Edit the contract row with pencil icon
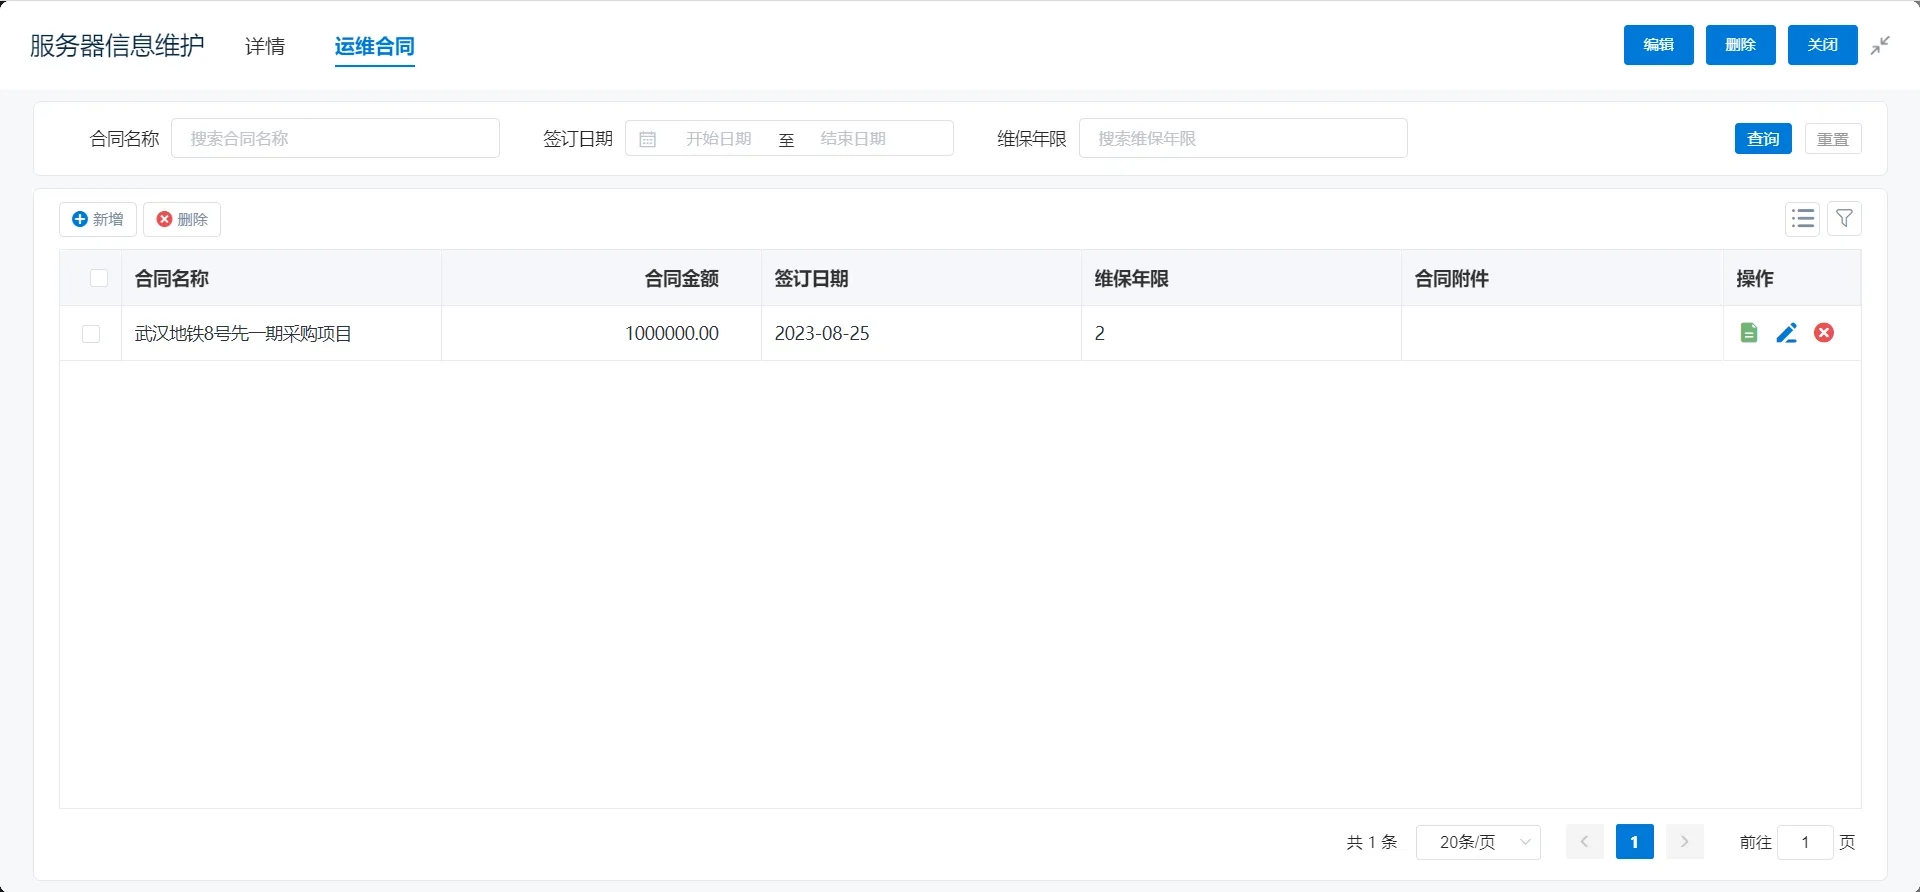This screenshot has height=892, width=1920. (x=1786, y=333)
